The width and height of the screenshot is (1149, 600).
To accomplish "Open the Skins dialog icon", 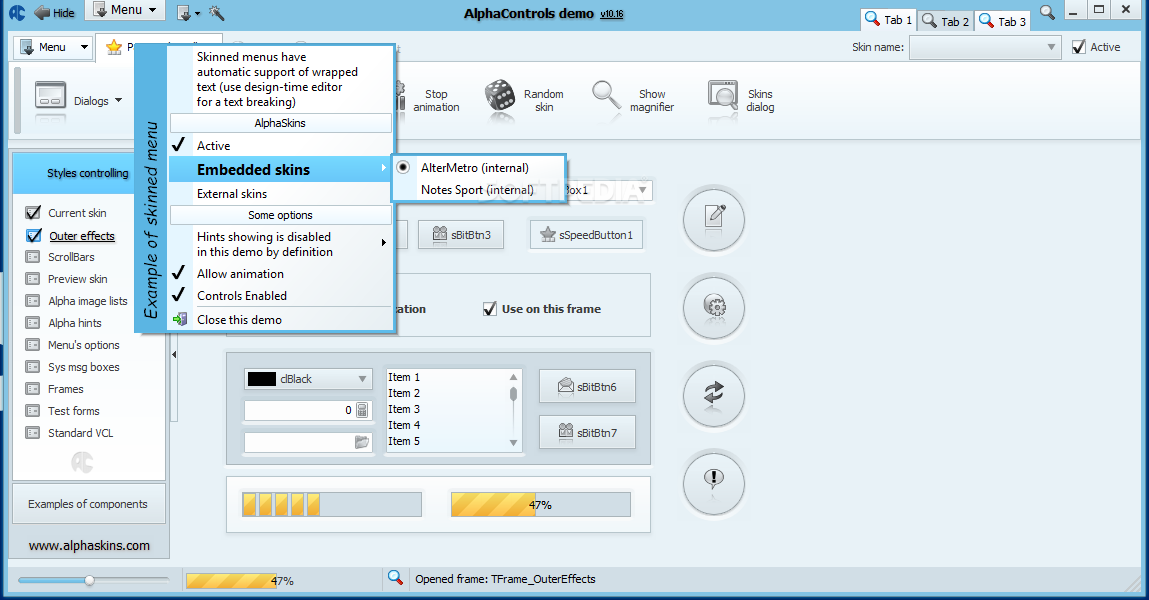I will tap(723, 97).
